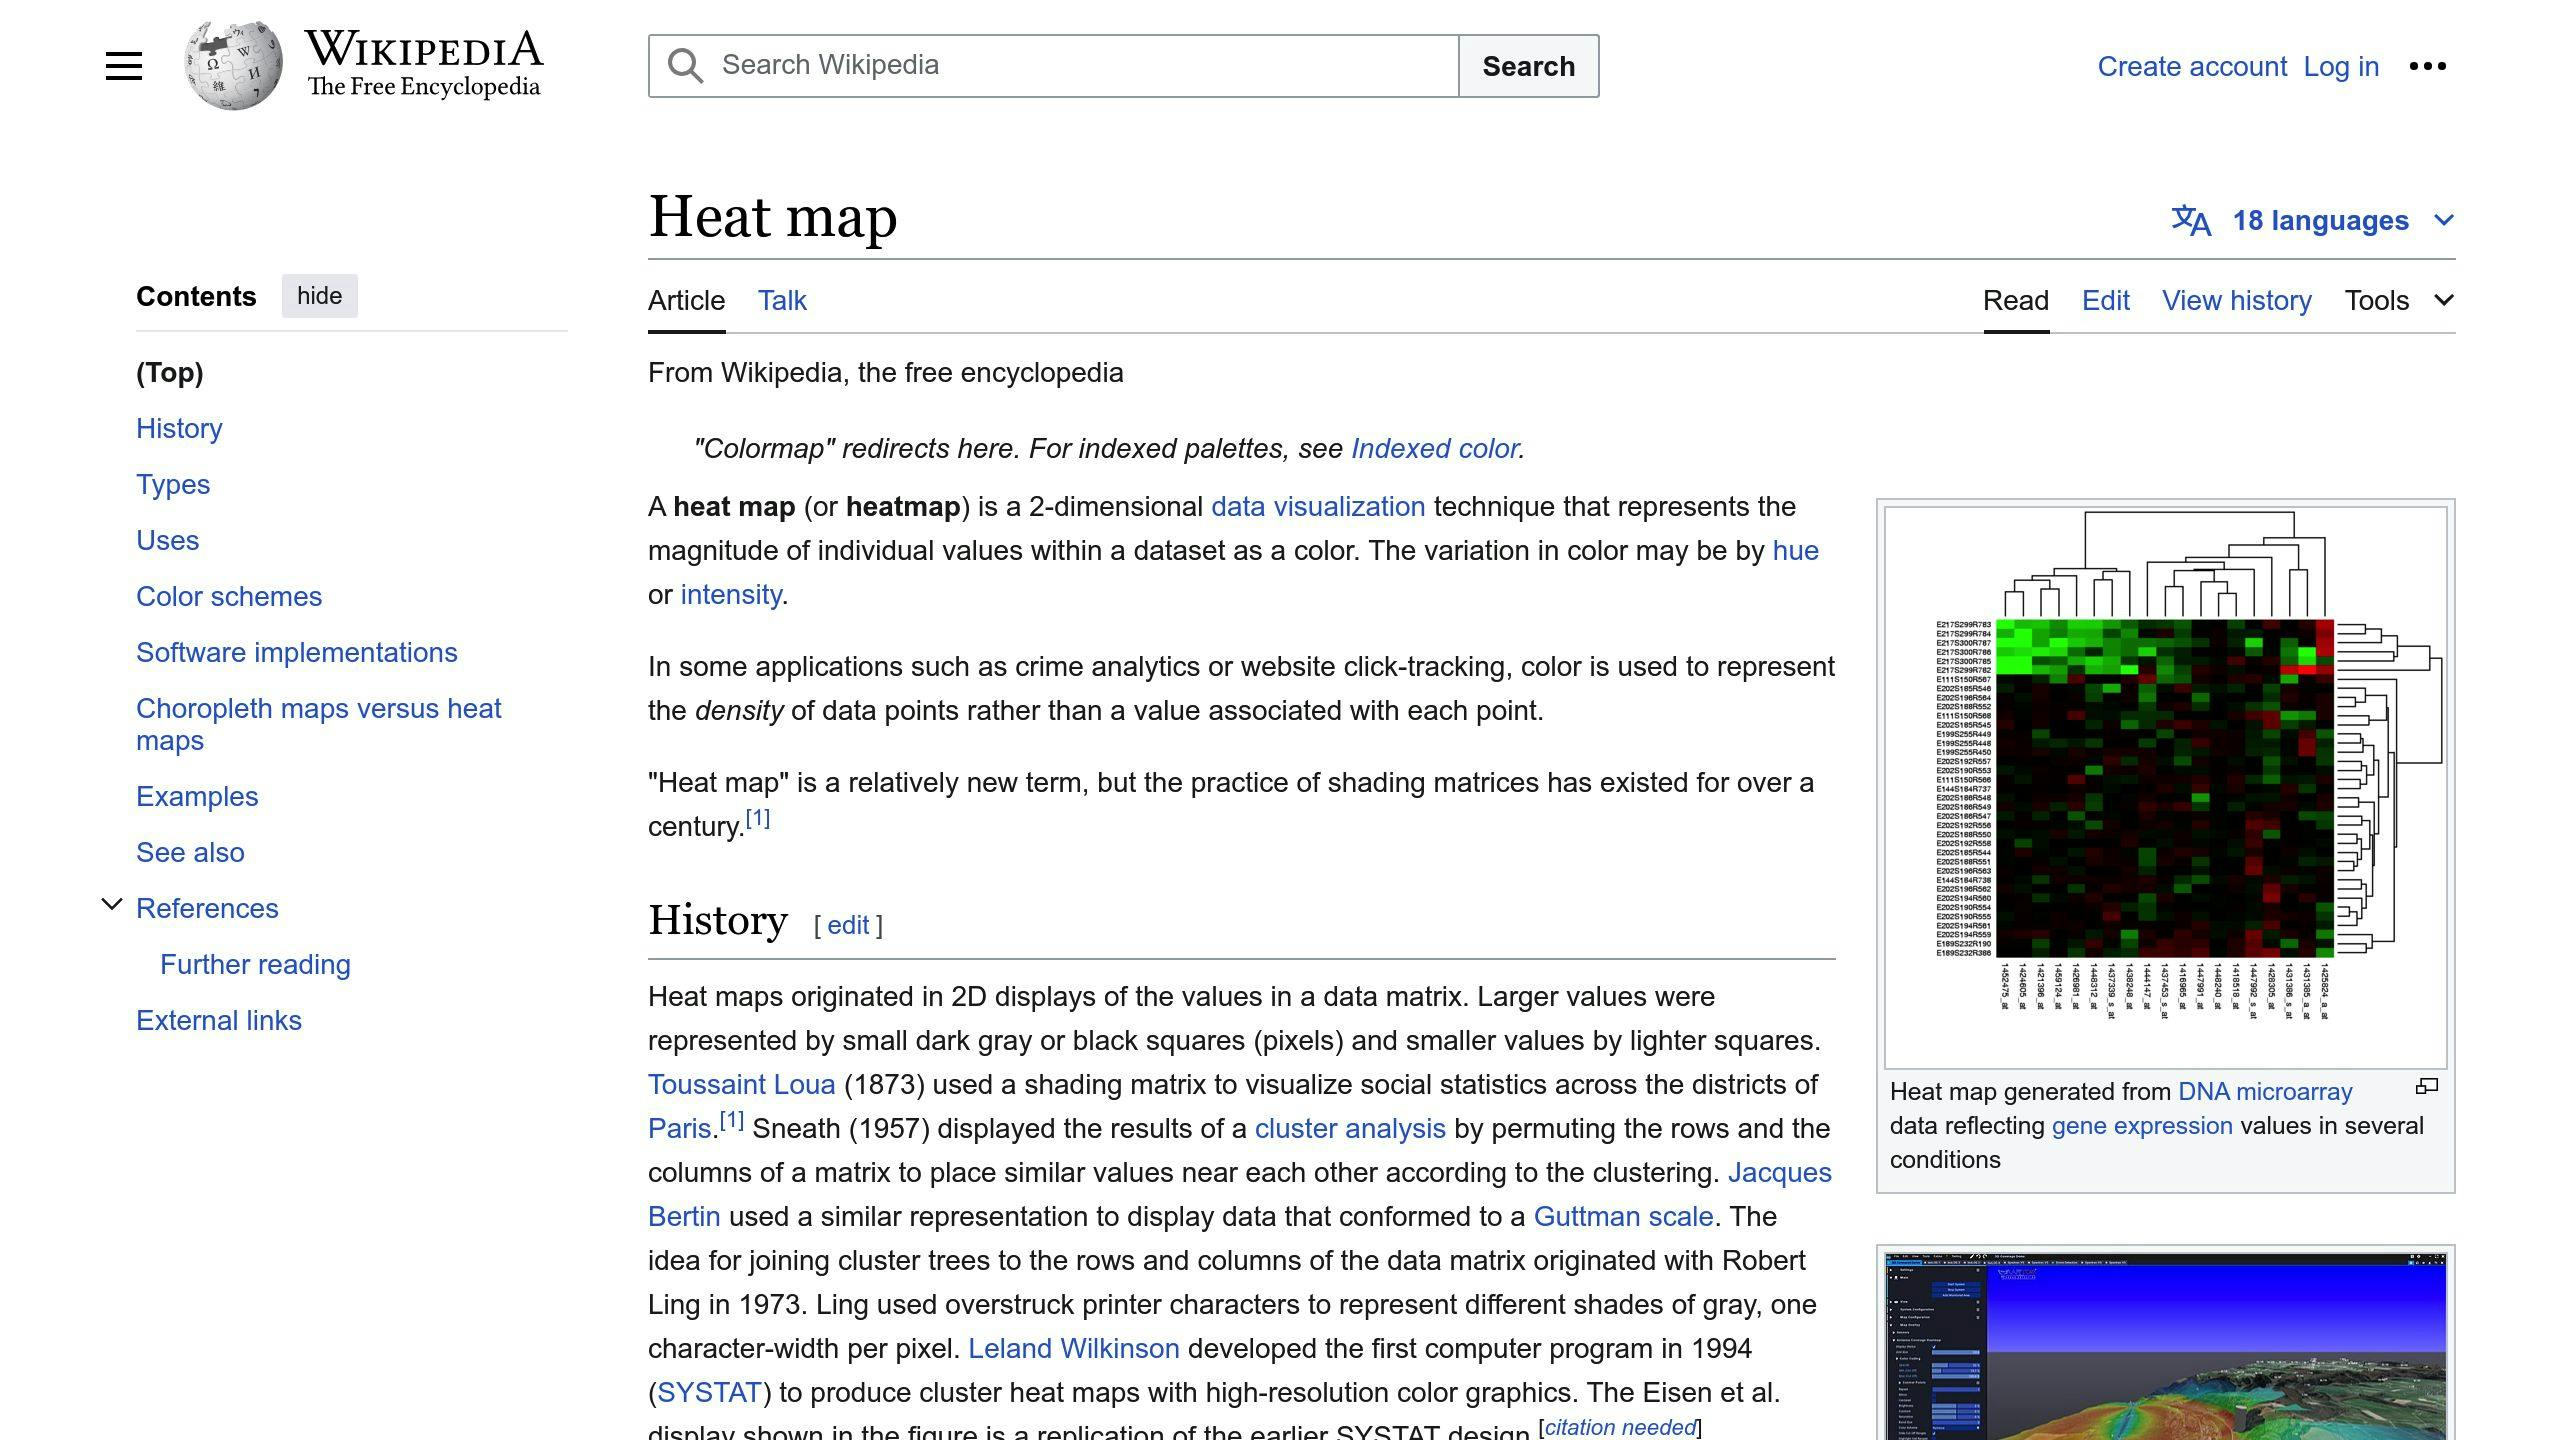
Task: Click the Wikipedia globe logo icon
Action: tap(229, 65)
